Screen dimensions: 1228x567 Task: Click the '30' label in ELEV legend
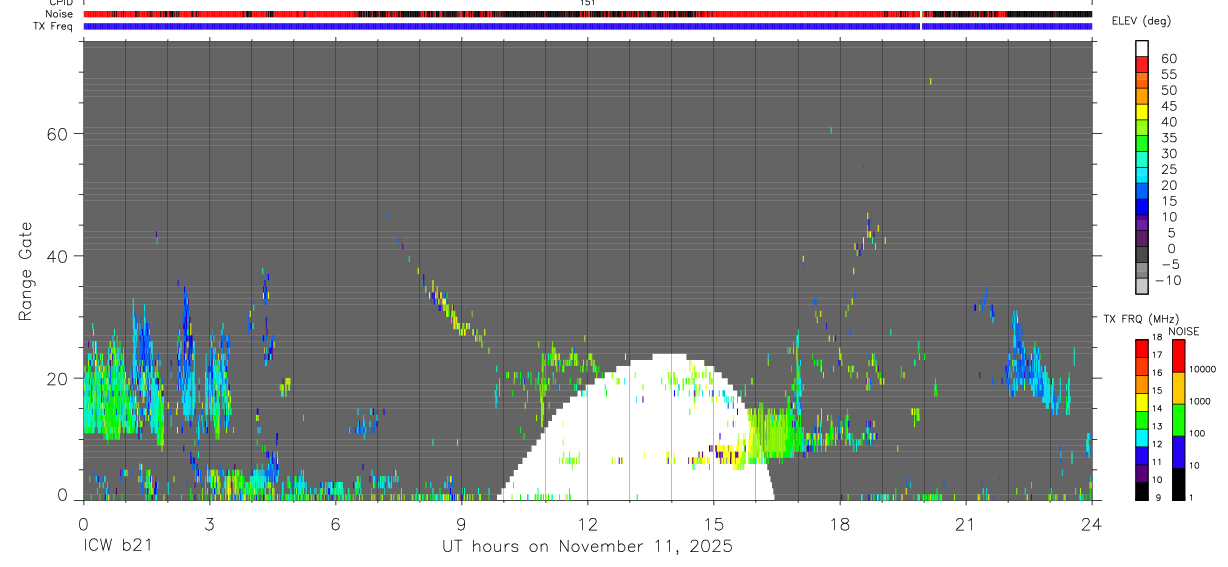coord(1169,153)
